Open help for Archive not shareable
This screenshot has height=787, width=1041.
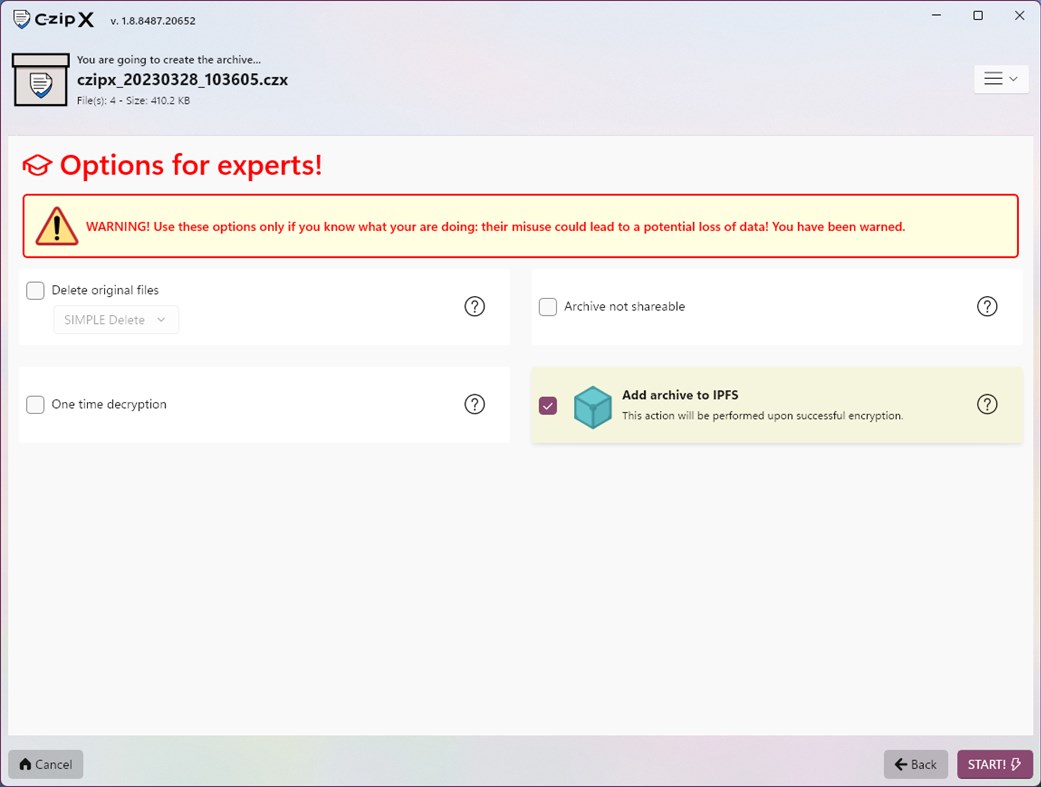click(x=987, y=306)
